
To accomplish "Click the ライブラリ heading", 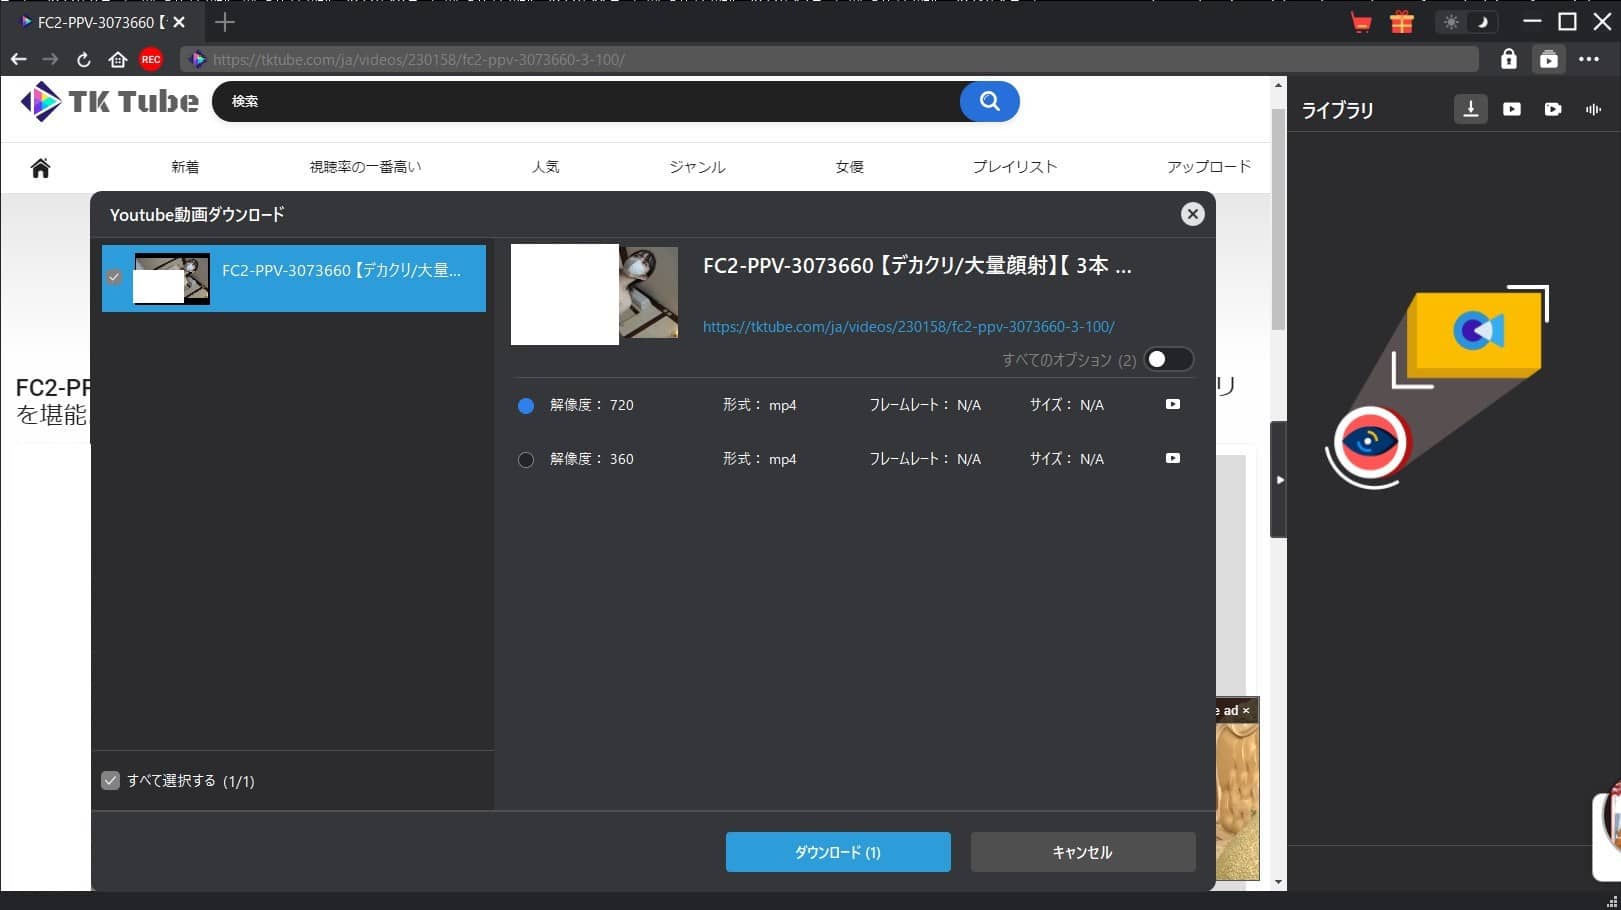I will tap(1337, 110).
